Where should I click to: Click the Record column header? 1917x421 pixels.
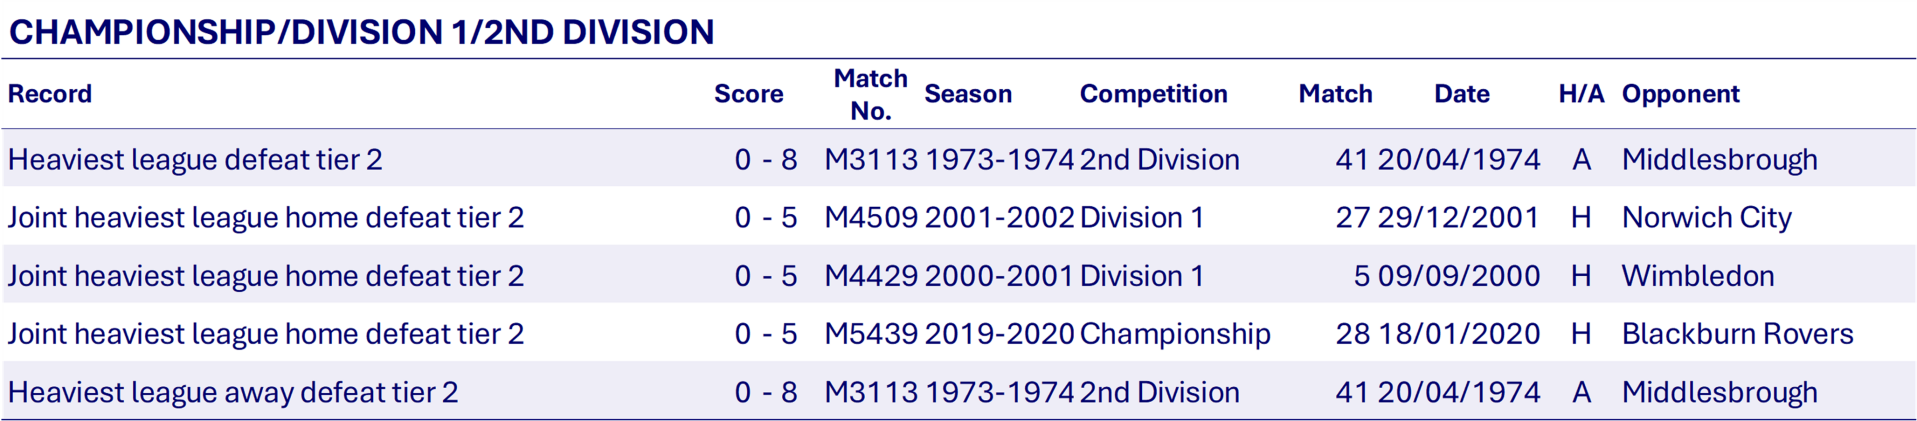[x=50, y=94]
